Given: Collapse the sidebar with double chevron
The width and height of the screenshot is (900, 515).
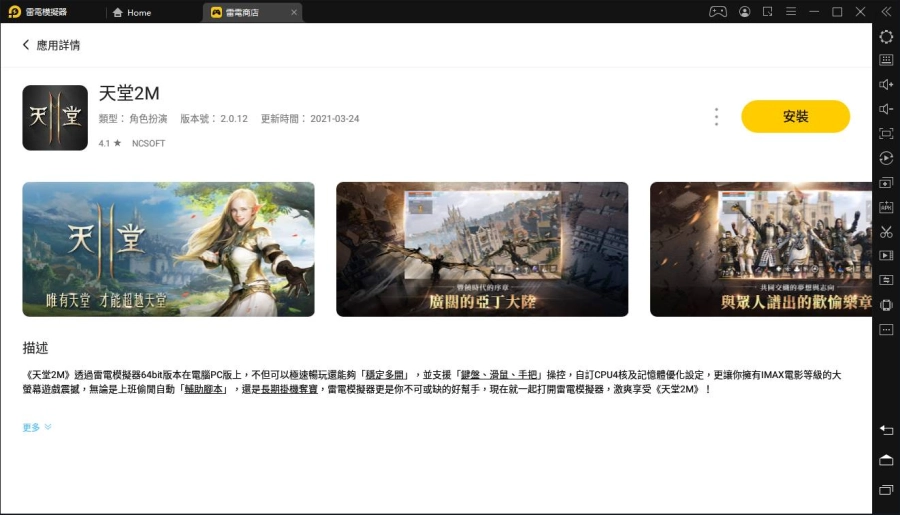Looking at the screenshot, I should pyautogui.click(x=886, y=11).
